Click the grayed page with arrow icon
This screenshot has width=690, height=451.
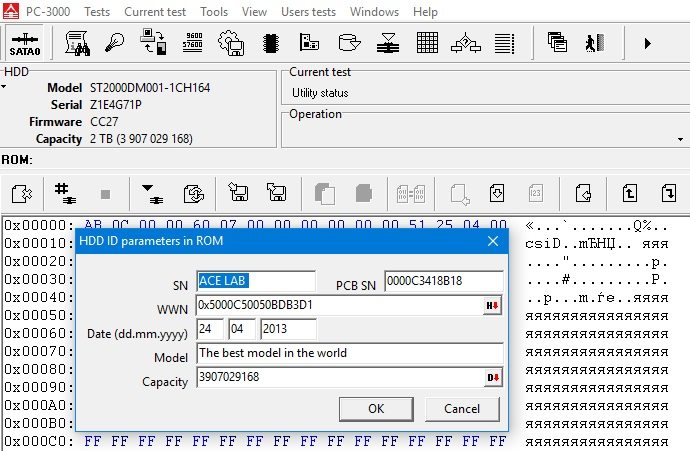point(459,194)
